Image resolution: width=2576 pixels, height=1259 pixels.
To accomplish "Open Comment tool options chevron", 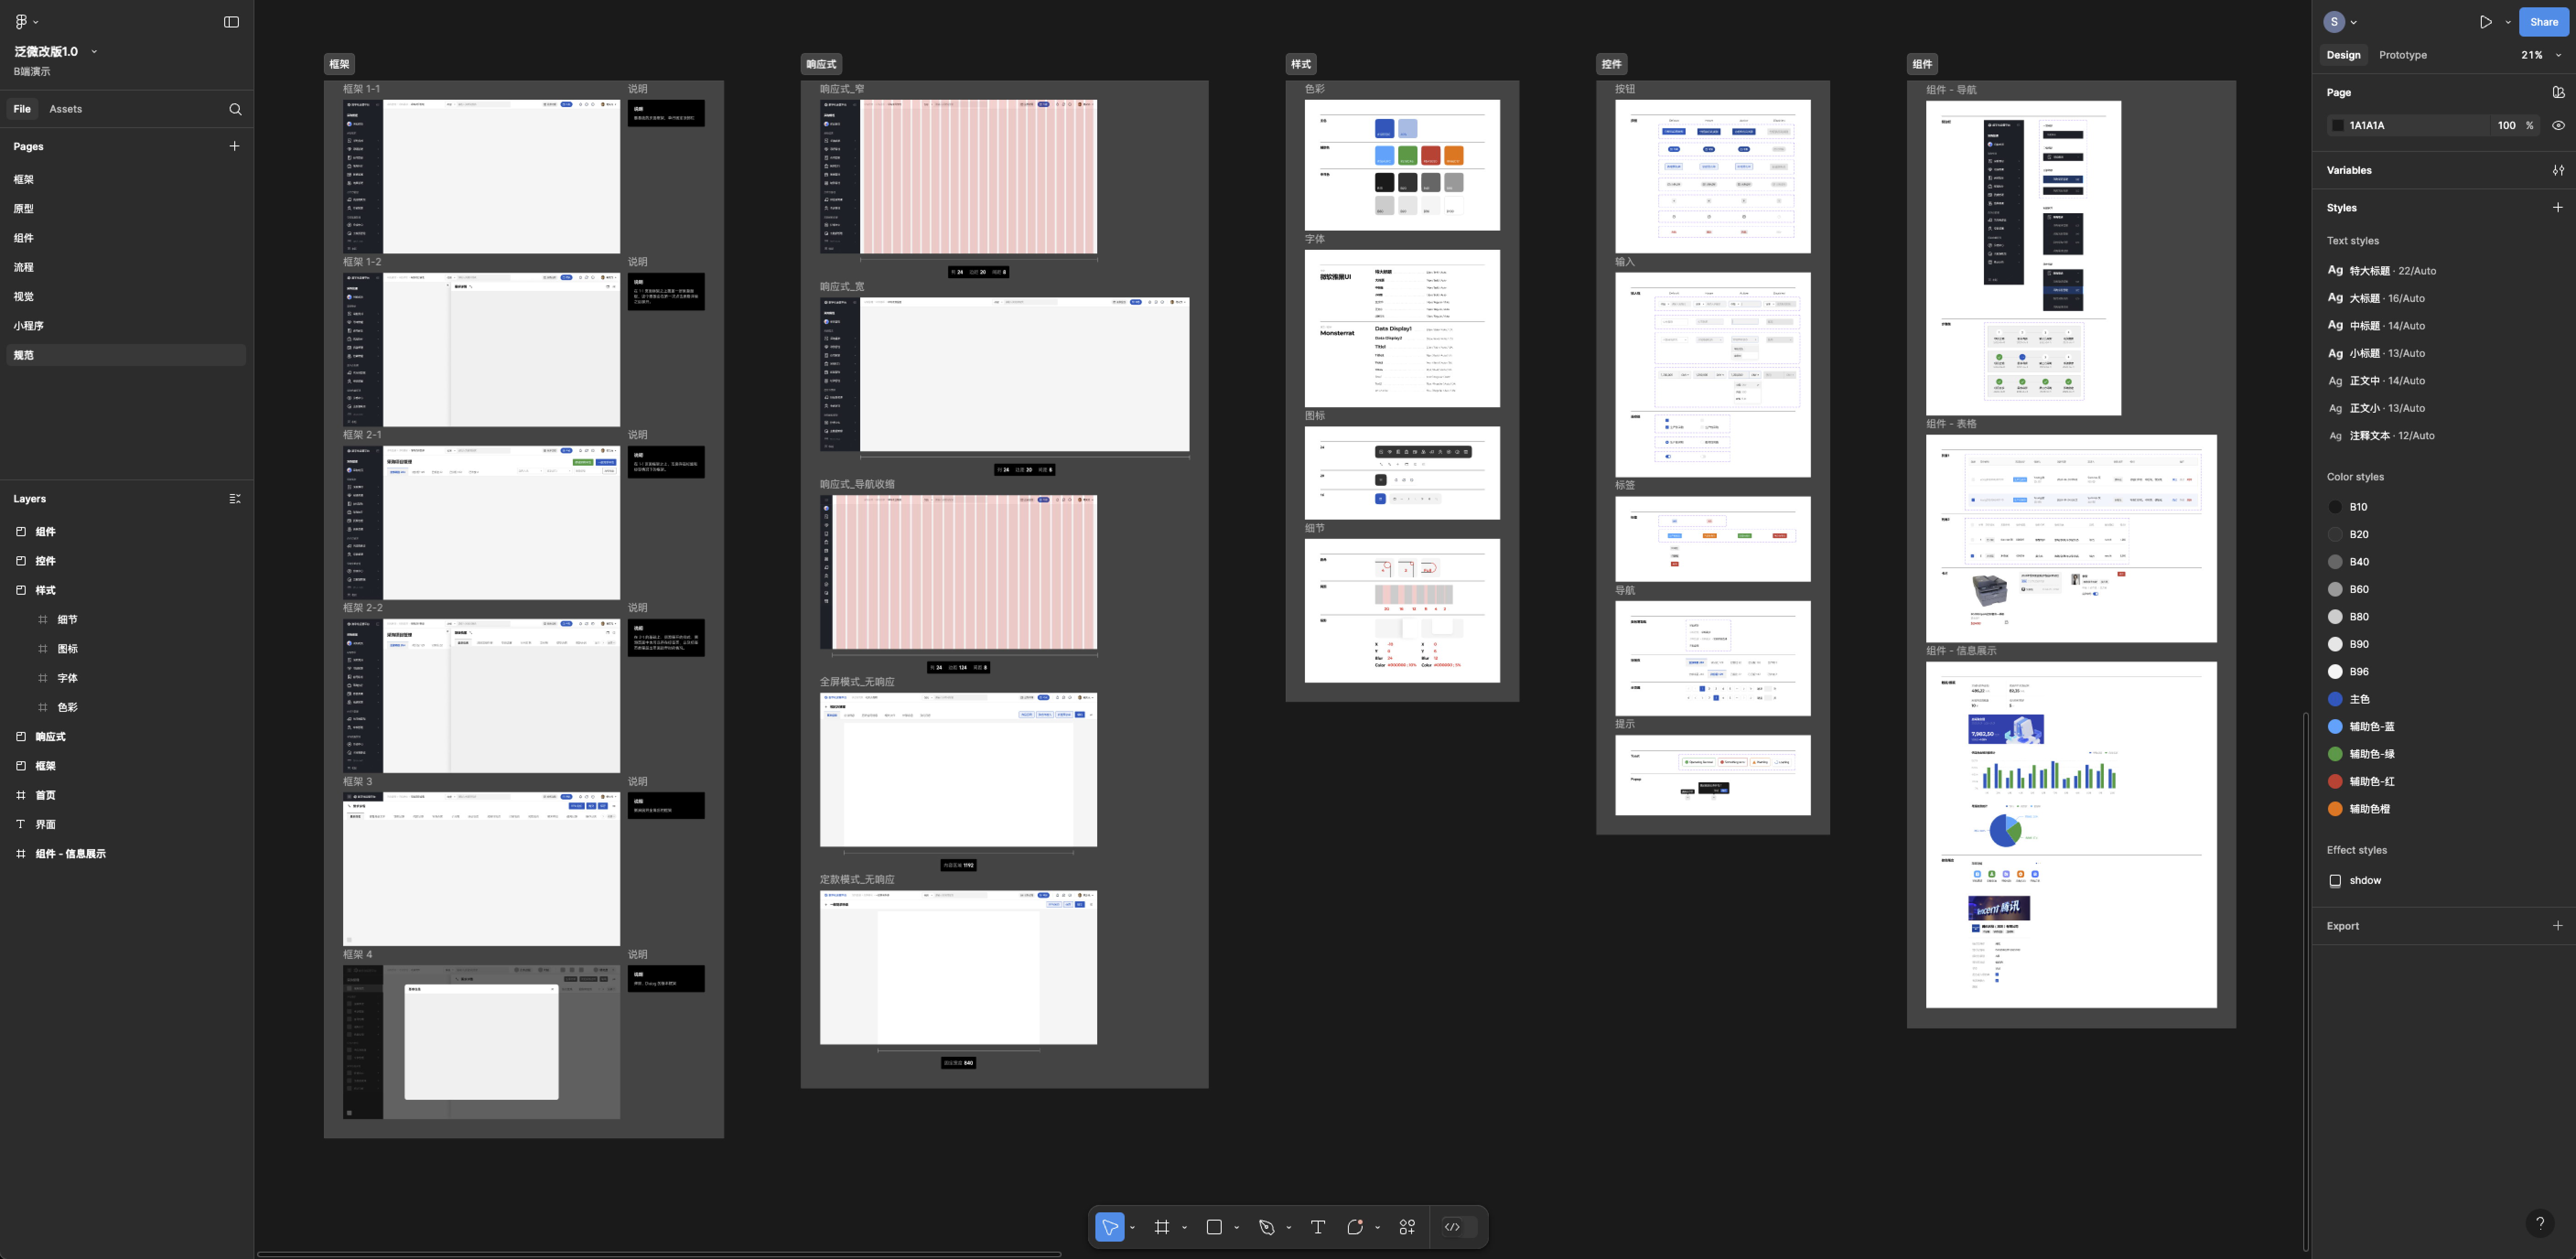I will pos(1377,1228).
